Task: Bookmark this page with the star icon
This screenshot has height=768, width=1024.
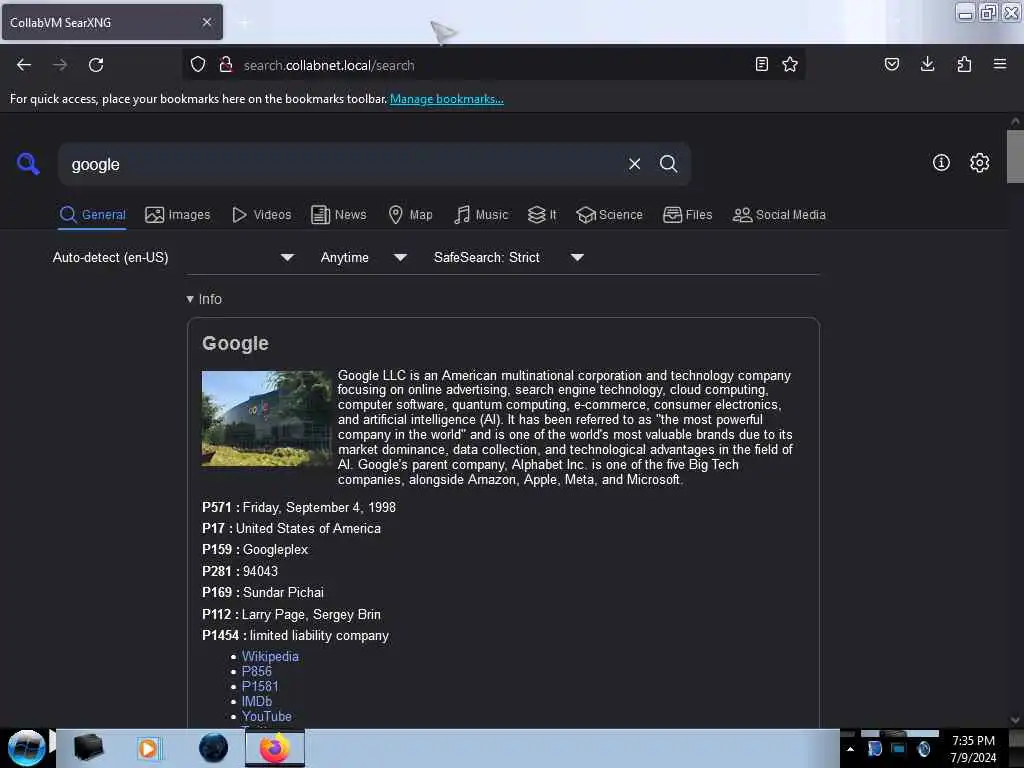Action: click(x=790, y=64)
